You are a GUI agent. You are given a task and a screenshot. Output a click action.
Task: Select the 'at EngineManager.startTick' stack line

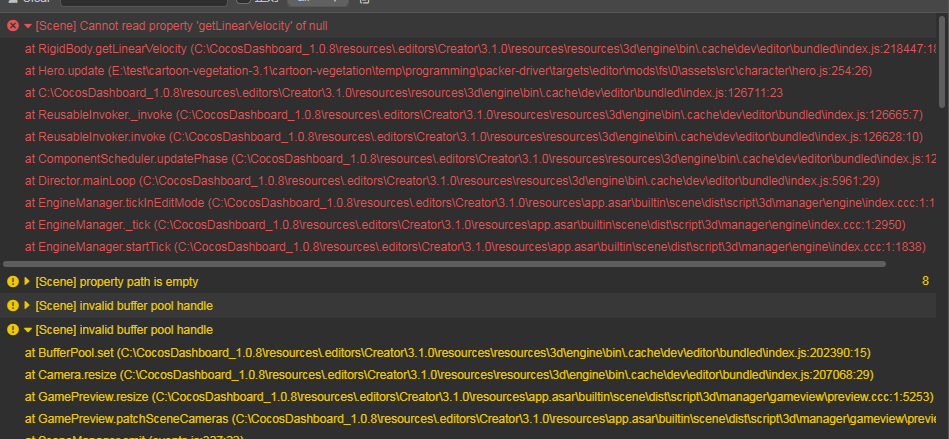476,246
